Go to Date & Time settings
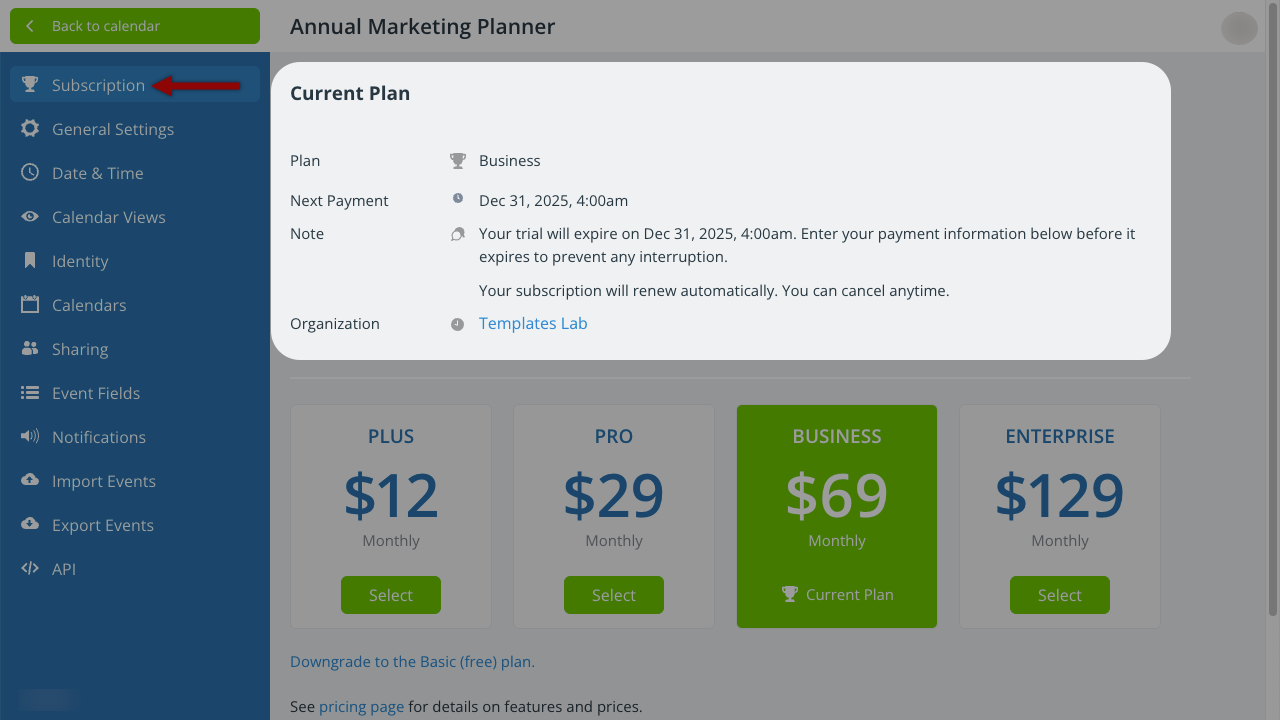 point(135,173)
